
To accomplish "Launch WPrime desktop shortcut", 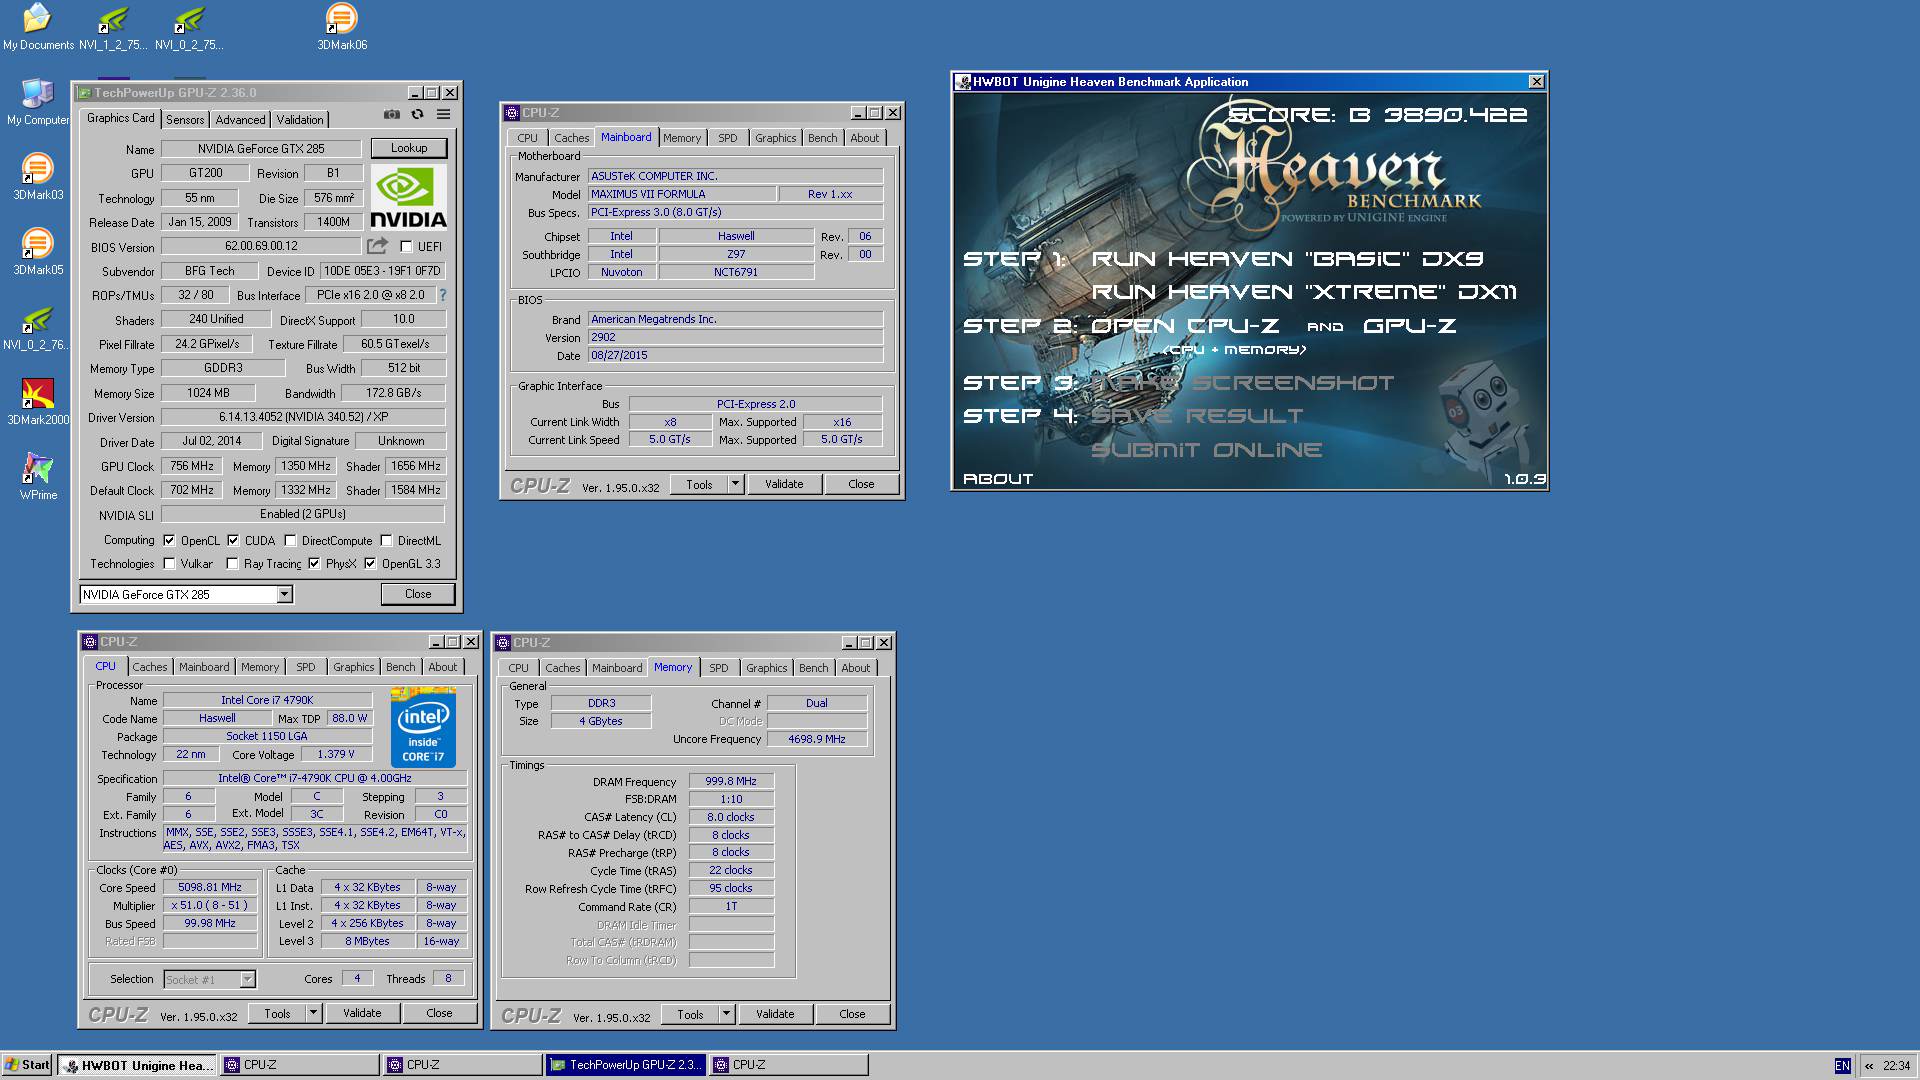I will (38, 477).
